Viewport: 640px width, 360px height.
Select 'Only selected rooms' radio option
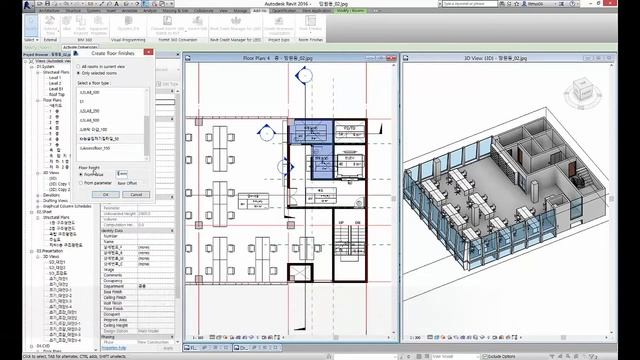click(78, 73)
